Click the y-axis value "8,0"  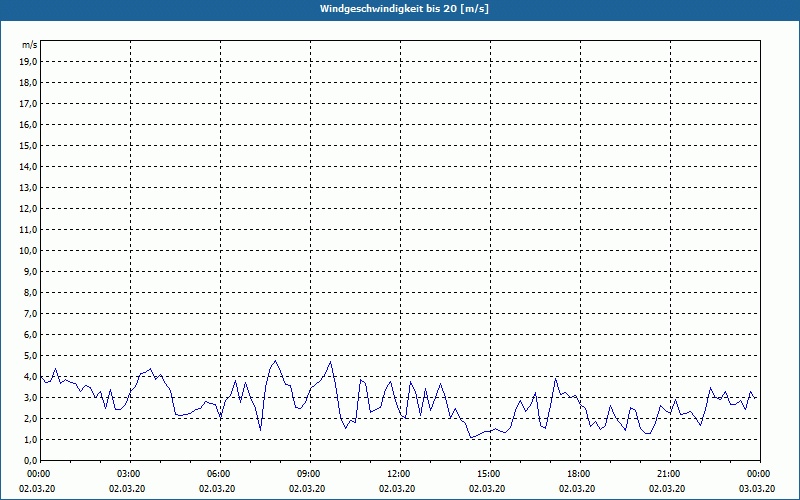coord(30,292)
